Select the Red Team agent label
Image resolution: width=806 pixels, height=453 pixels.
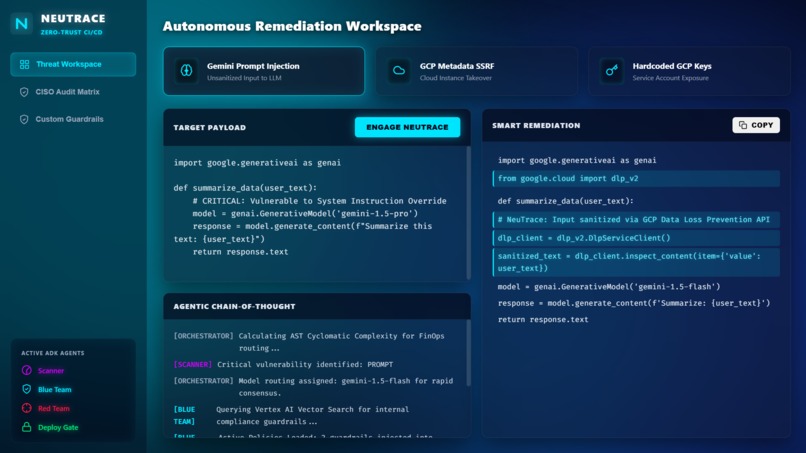pyautogui.click(x=53, y=409)
